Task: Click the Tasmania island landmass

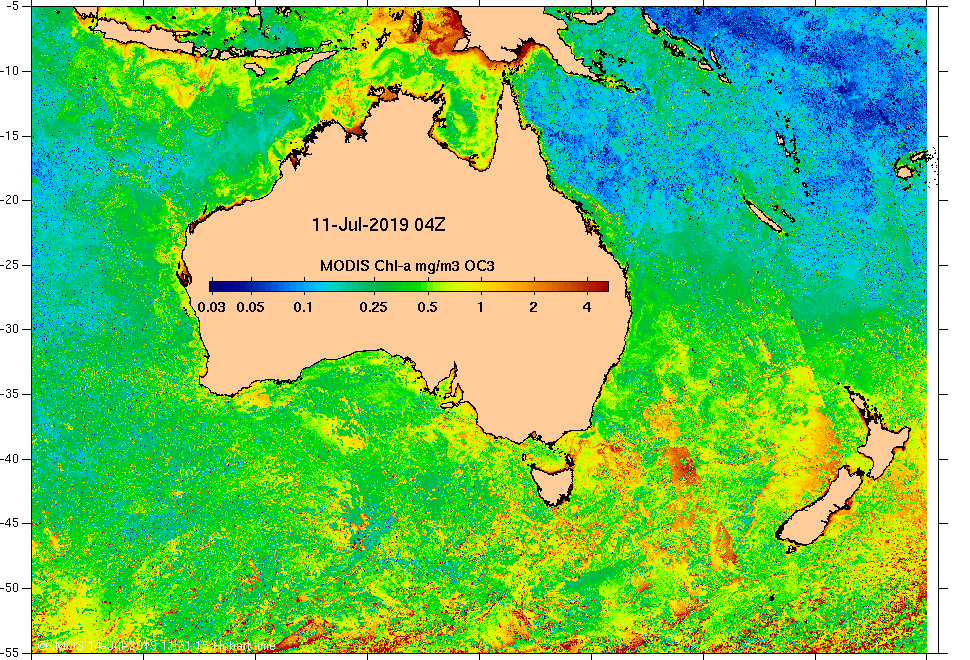Action: (552, 482)
